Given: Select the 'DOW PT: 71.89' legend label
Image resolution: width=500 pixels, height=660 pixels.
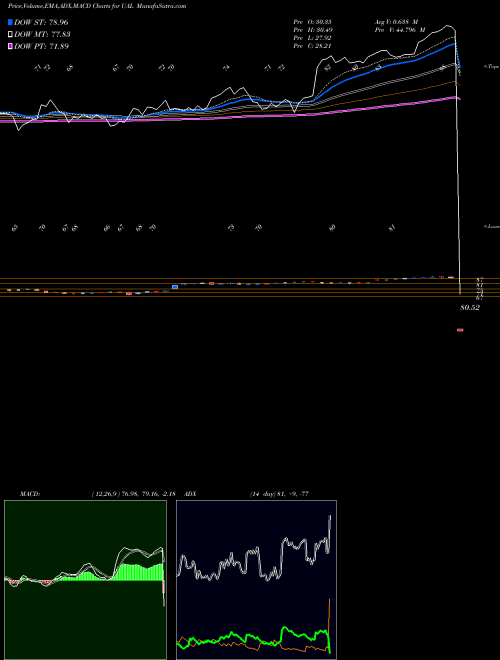Looking at the screenshot, I should point(41,46).
